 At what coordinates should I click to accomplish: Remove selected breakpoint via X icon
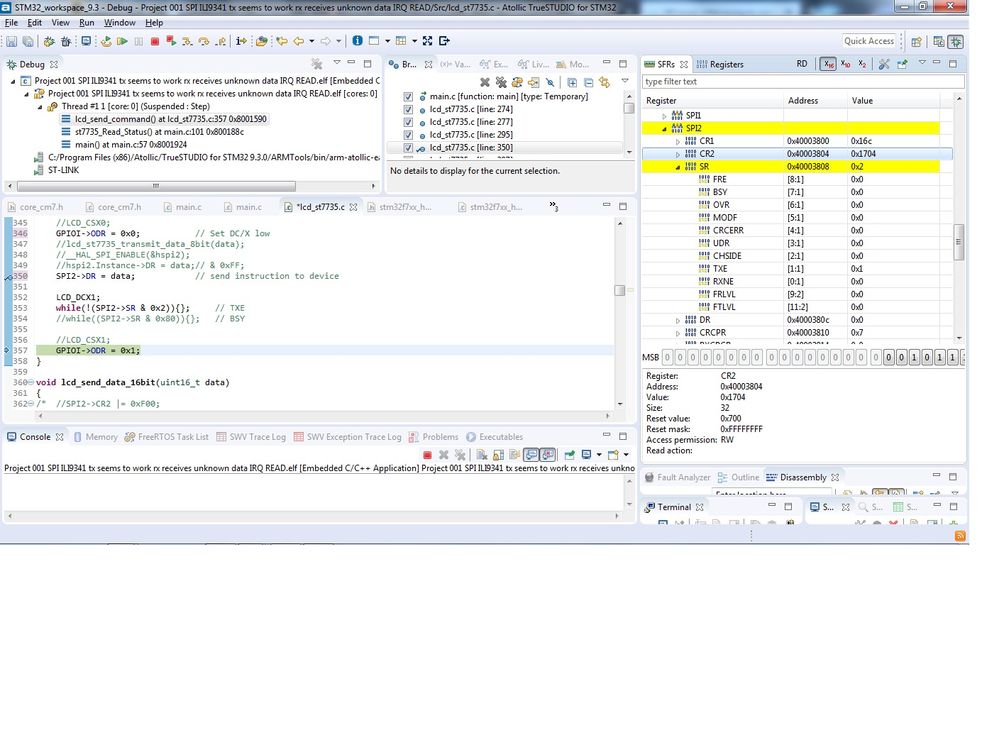[x=485, y=82]
